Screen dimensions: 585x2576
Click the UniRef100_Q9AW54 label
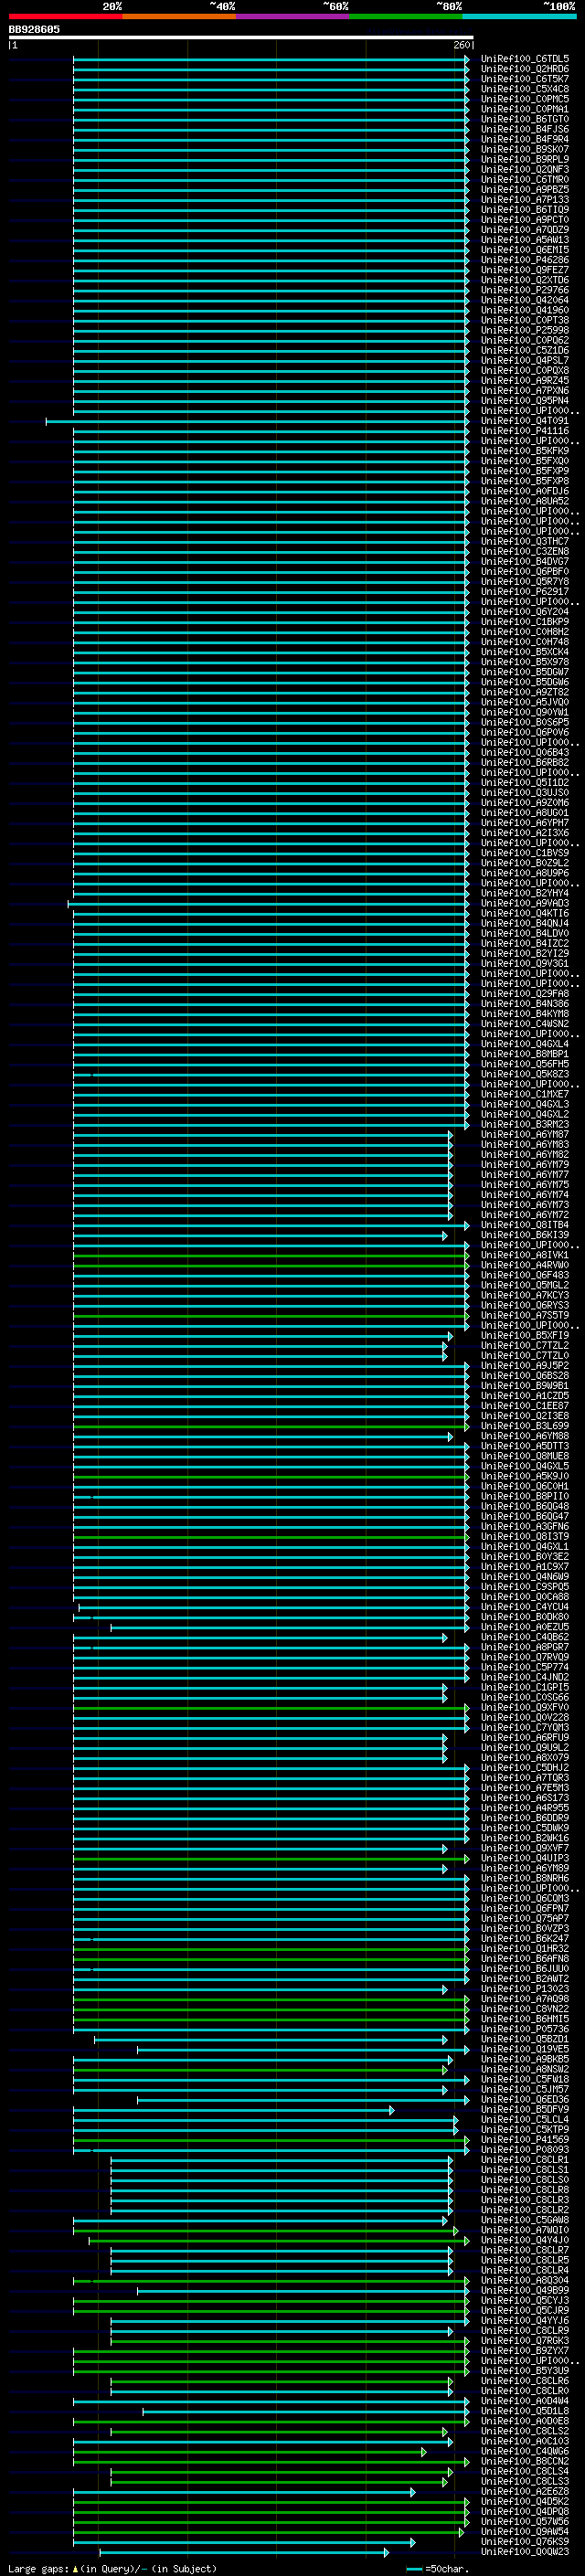[525, 2531]
